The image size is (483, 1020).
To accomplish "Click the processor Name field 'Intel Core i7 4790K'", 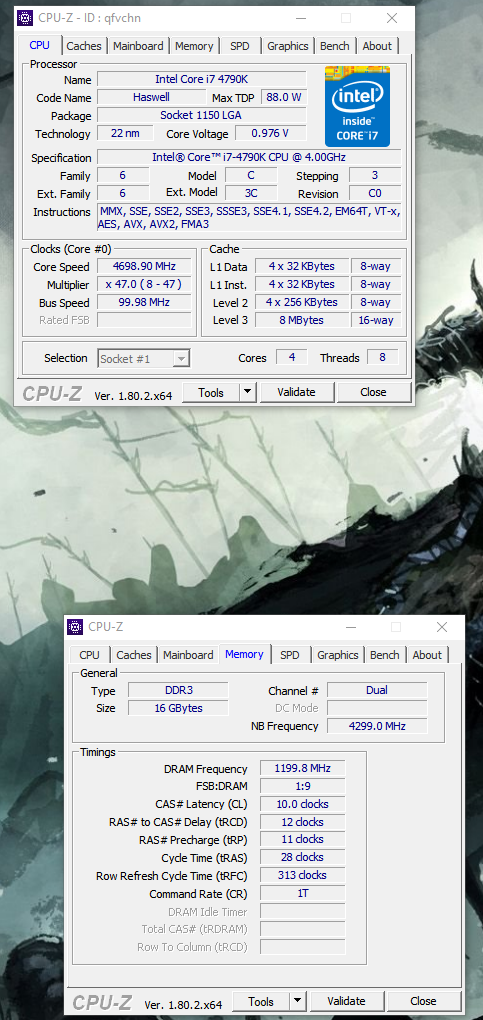I will click(x=202, y=79).
